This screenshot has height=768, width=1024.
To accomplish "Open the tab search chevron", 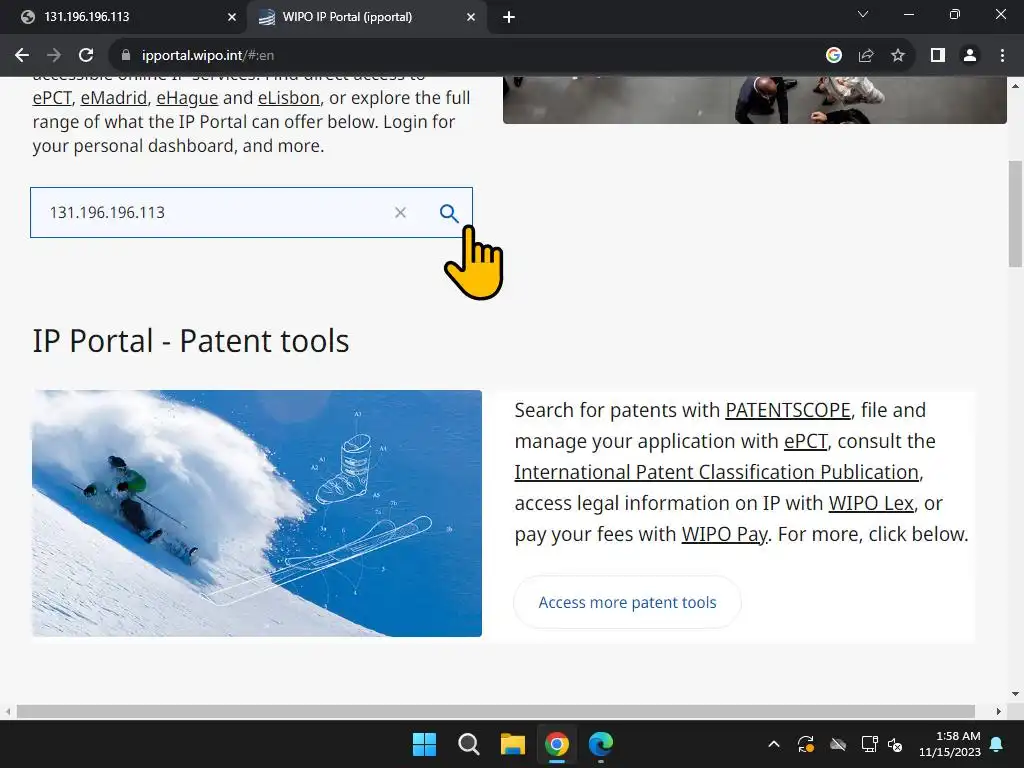I will (863, 14).
